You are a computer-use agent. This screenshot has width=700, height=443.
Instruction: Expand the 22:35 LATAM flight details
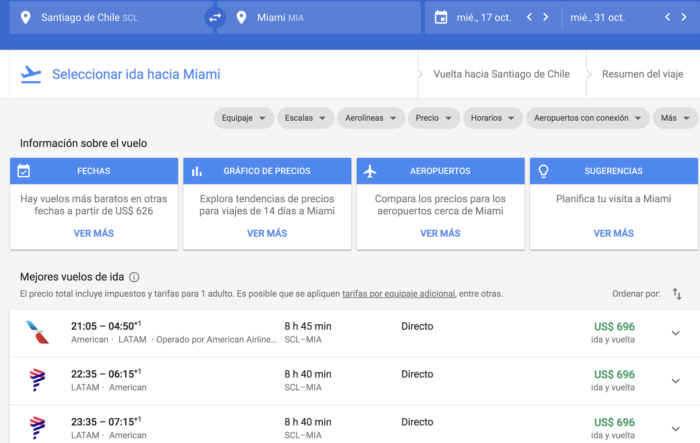click(675, 381)
